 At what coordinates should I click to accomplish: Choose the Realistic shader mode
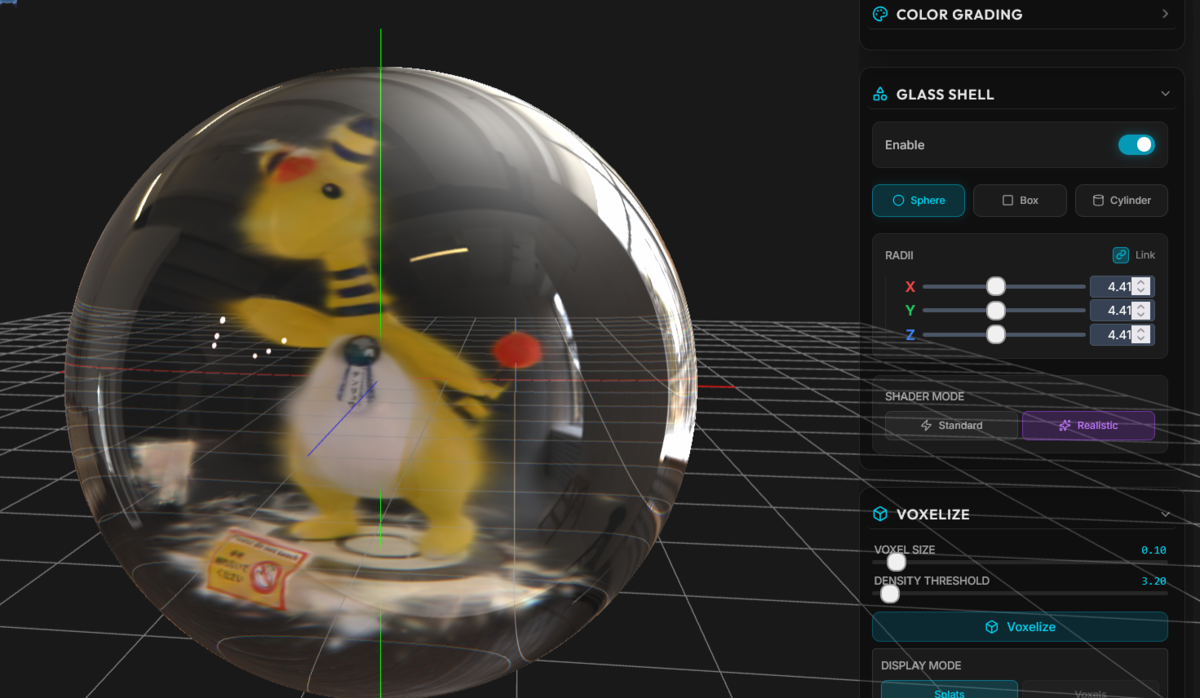coord(1088,426)
